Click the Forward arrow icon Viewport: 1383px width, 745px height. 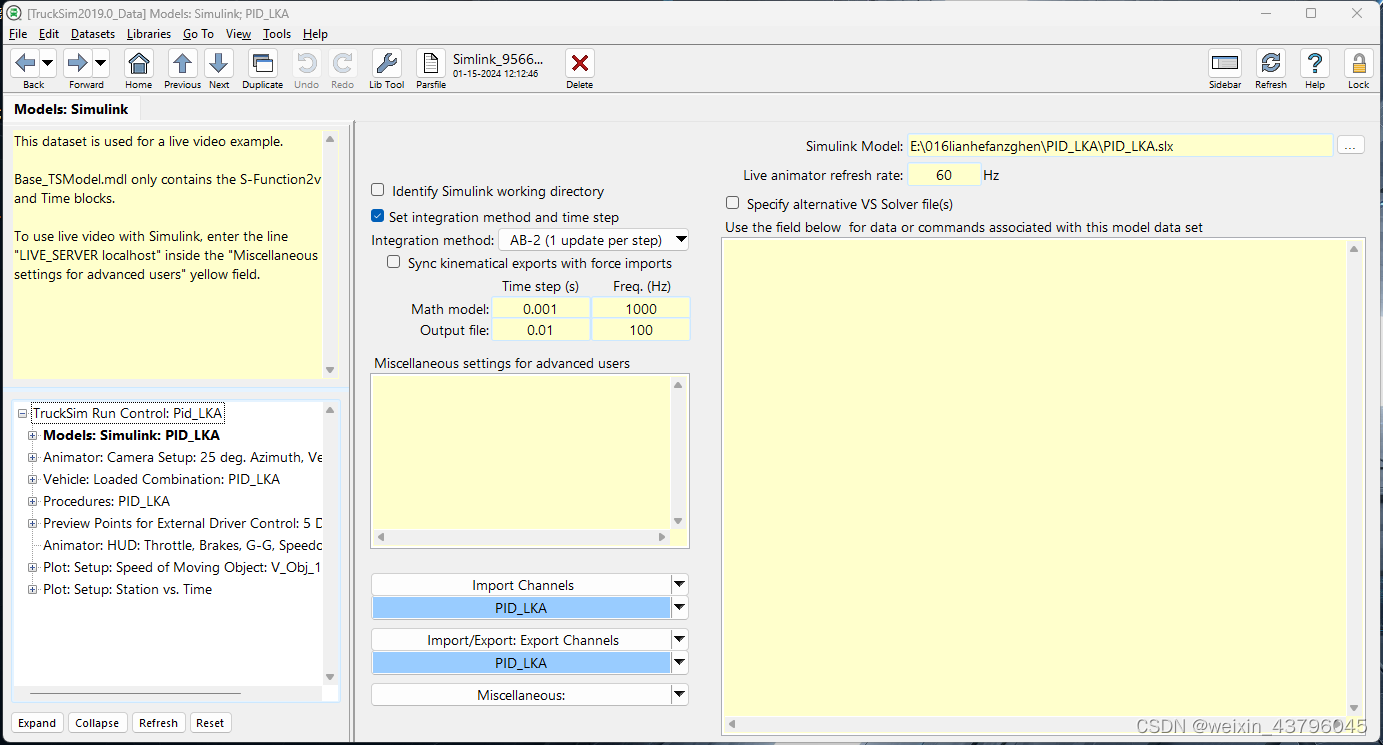point(78,64)
